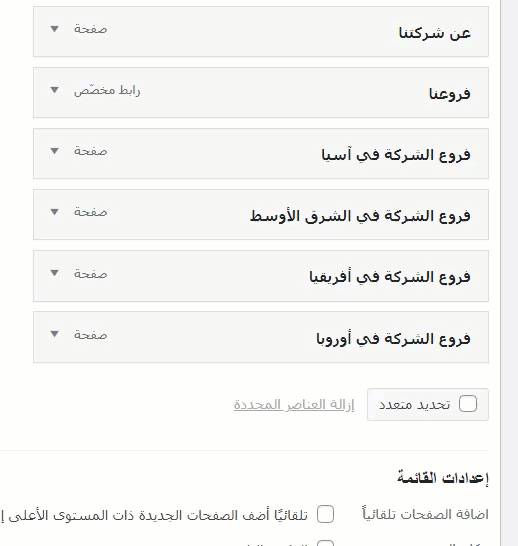Screen dimensions: 518x546
Task: Expand arrow for 'فروع الشركة في الشرق الأوسط'
Action: coord(54,212)
